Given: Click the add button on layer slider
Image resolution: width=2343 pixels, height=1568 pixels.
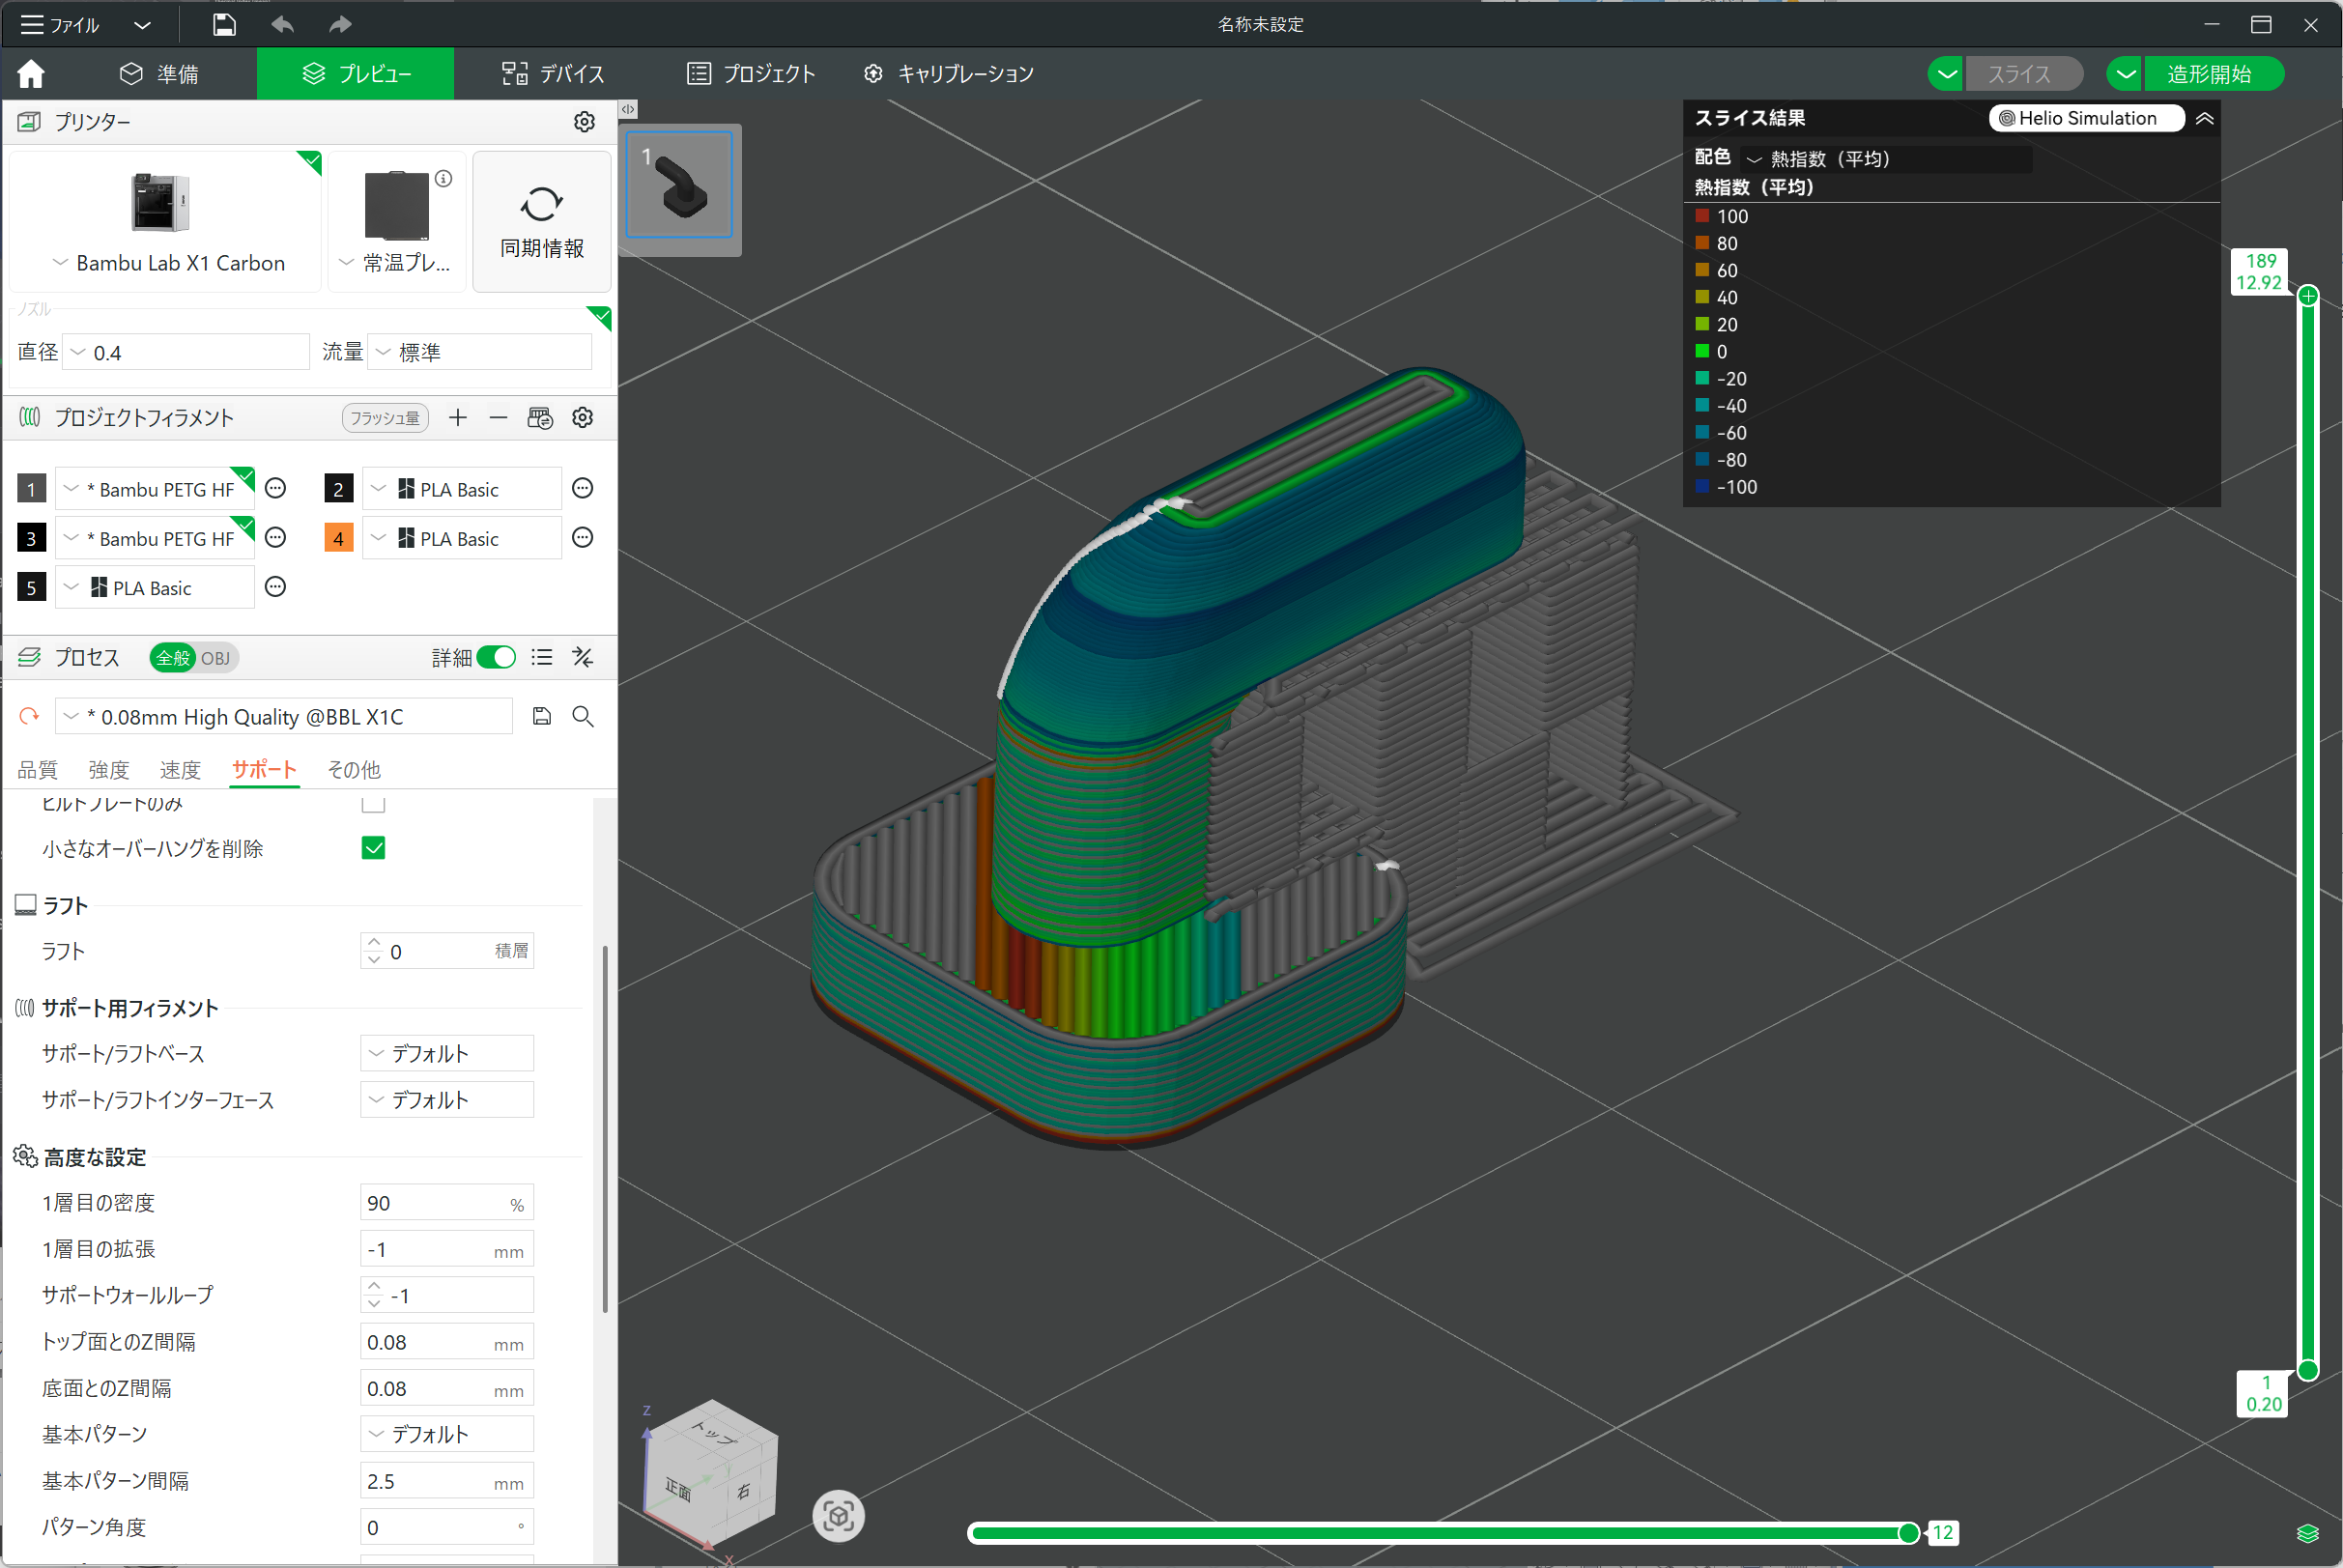Looking at the screenshot, I should [2308, 295].
